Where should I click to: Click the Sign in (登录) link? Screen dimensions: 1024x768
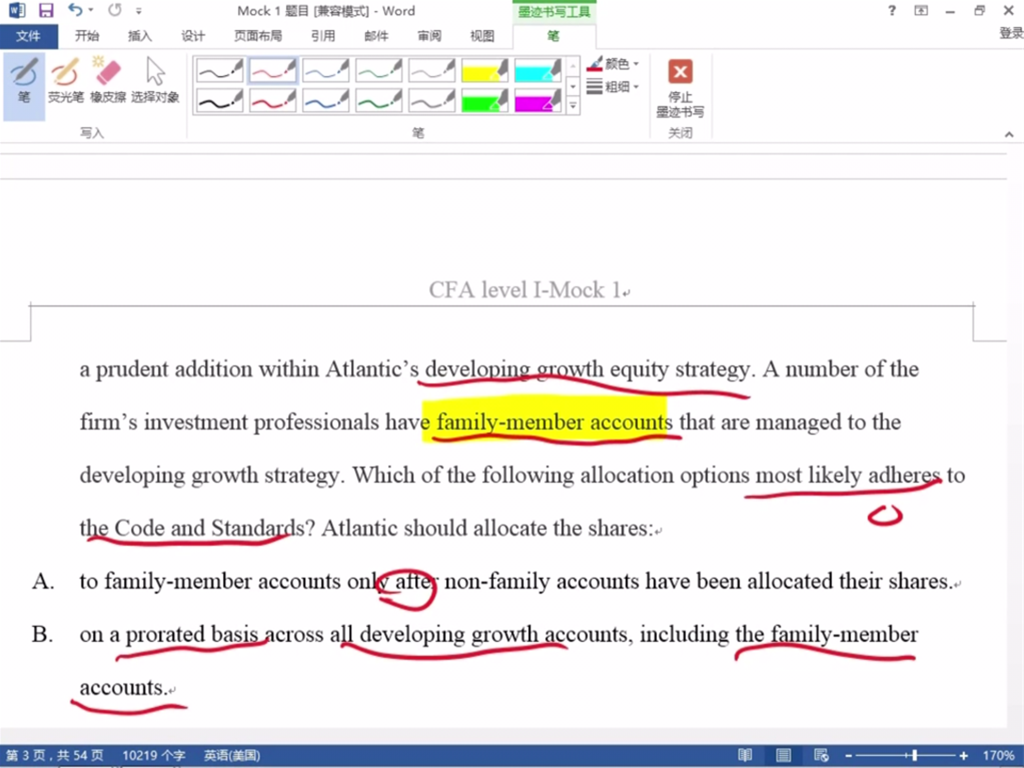pyautogui.click(x=1010, y=33)
